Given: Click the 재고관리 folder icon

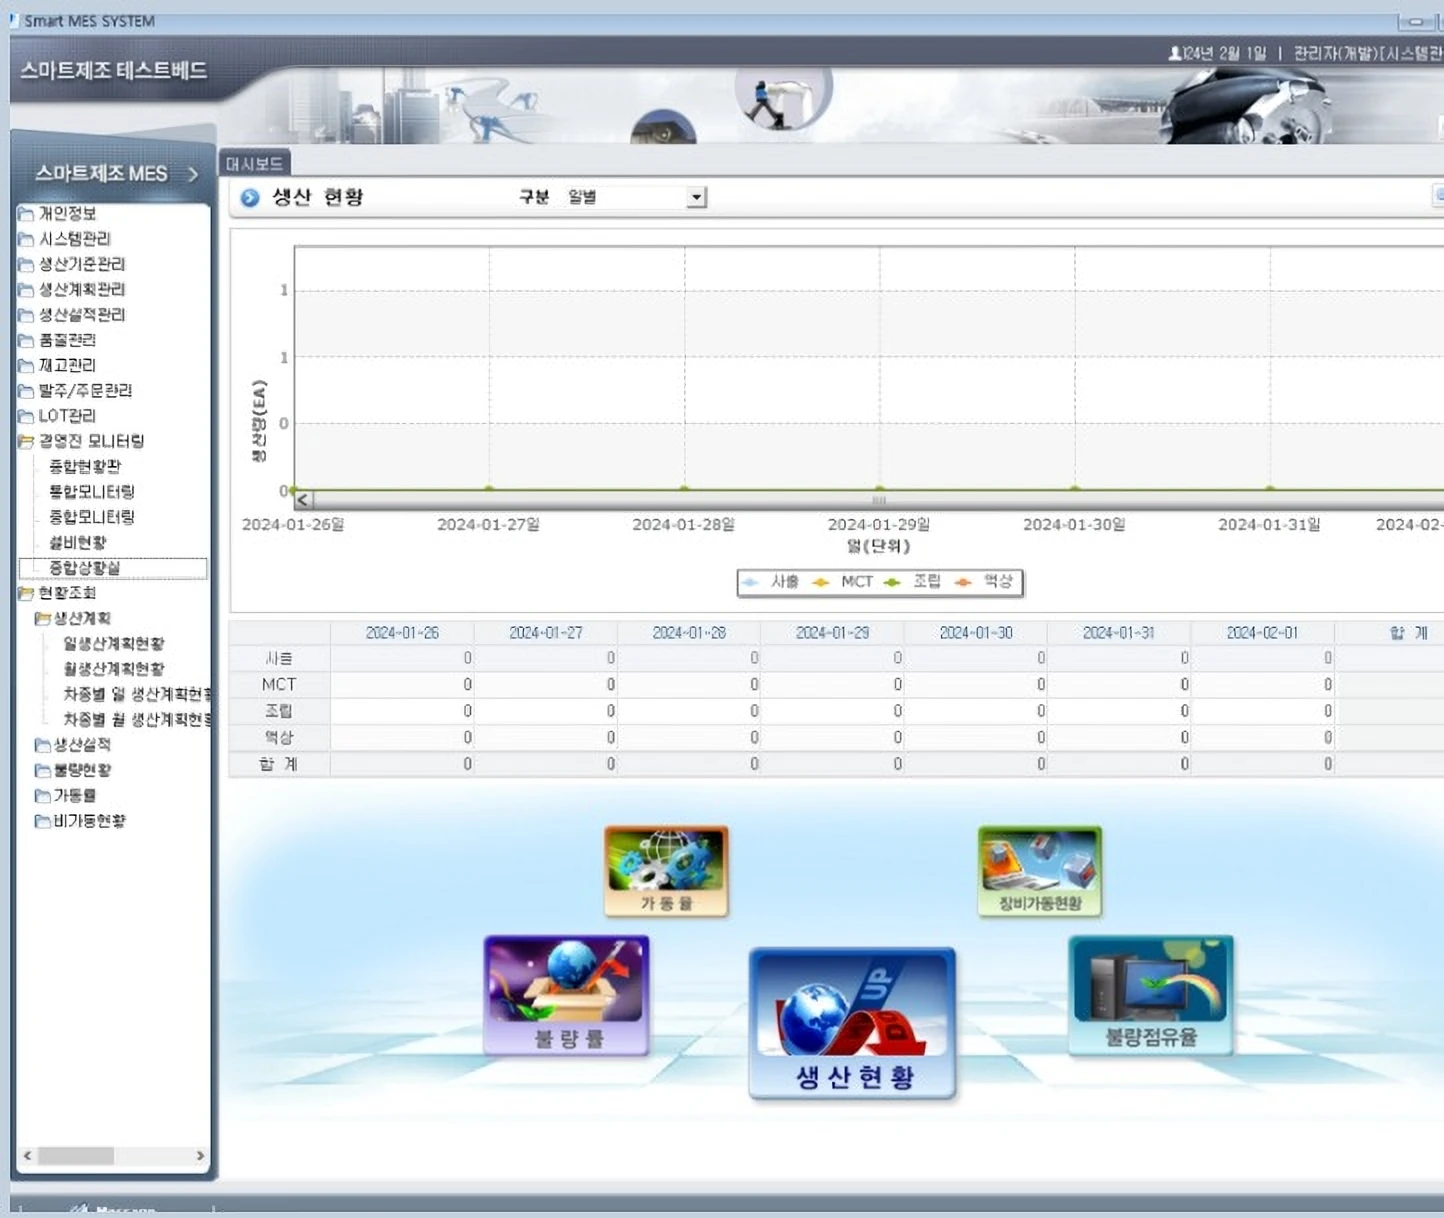Looking at the screenshot, I should tap(26, 366).
